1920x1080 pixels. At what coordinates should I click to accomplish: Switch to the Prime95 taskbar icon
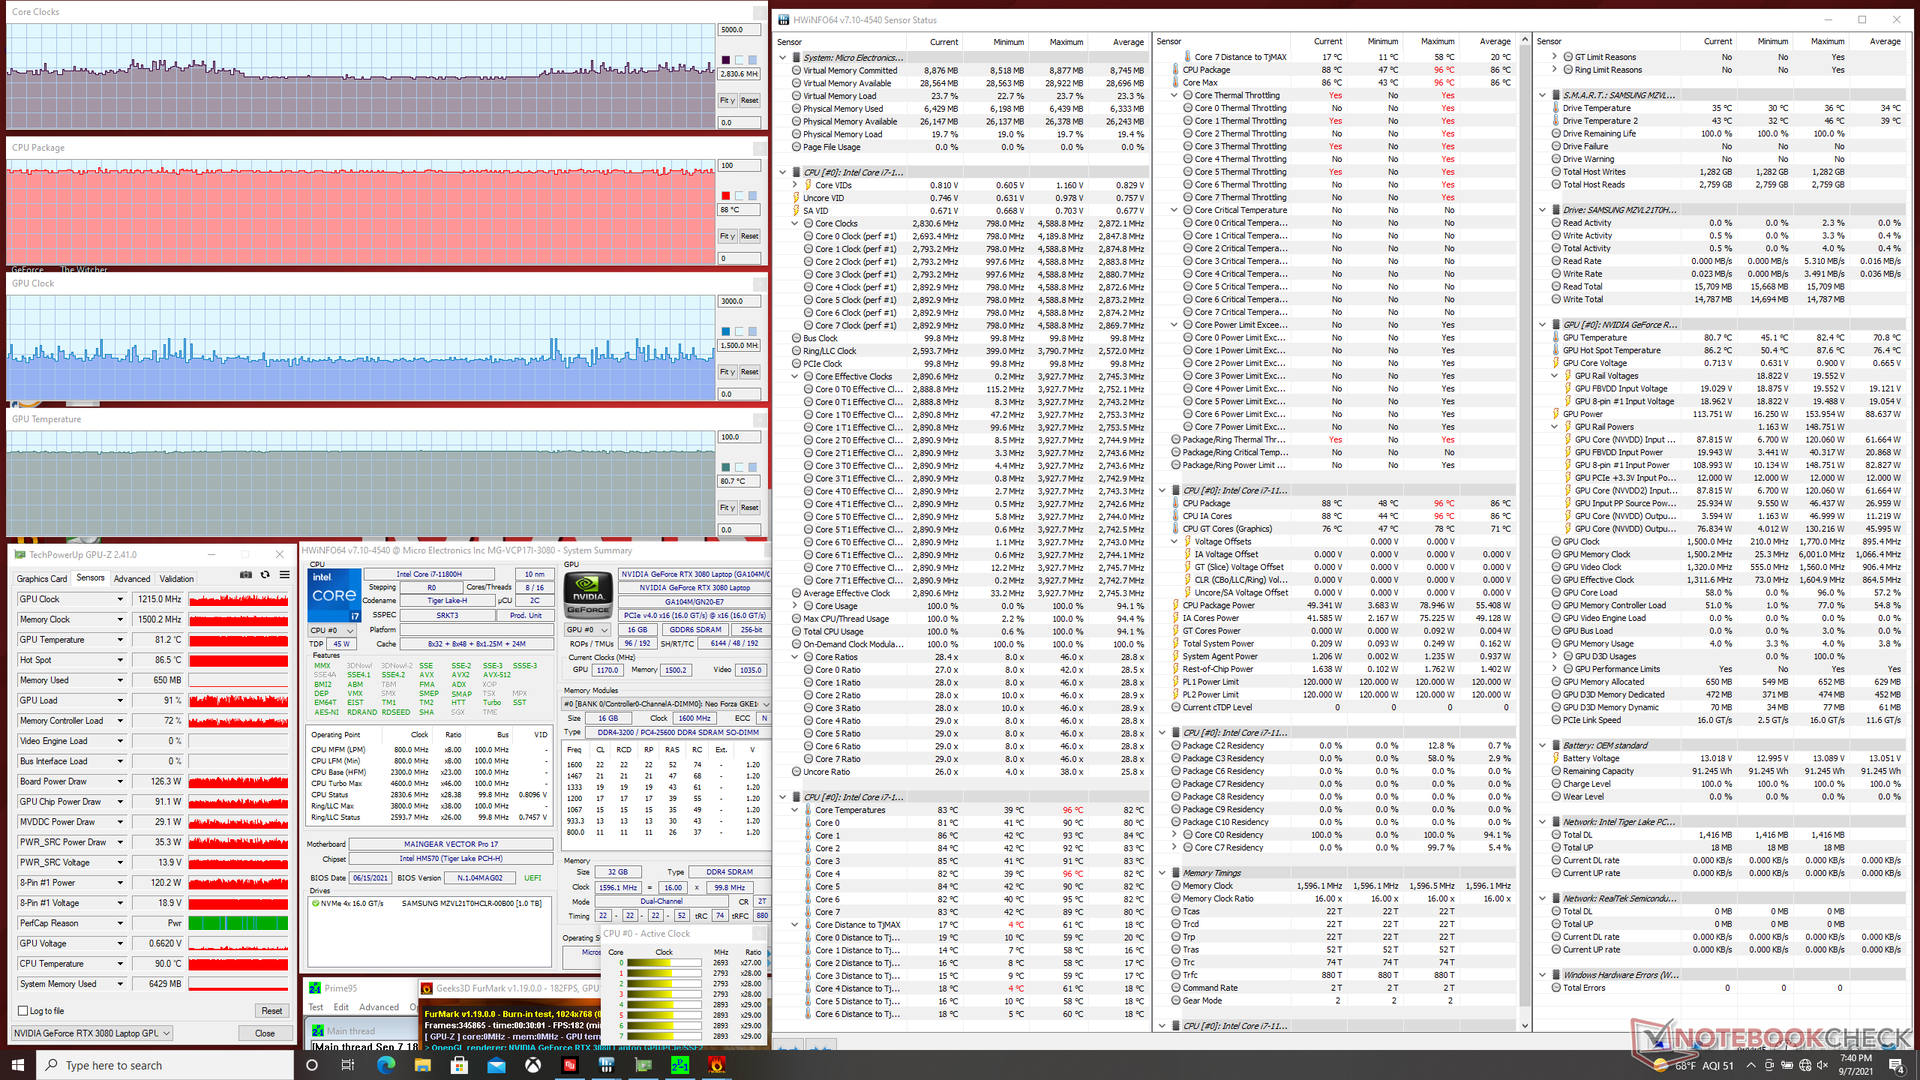click(x=680, y=1065)
